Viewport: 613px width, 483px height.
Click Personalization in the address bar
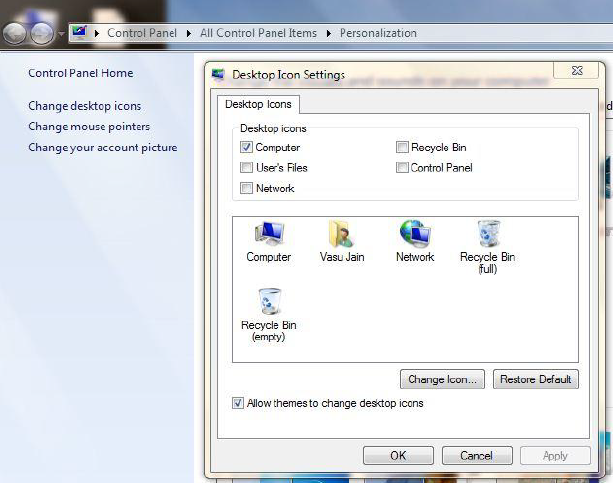378,33
